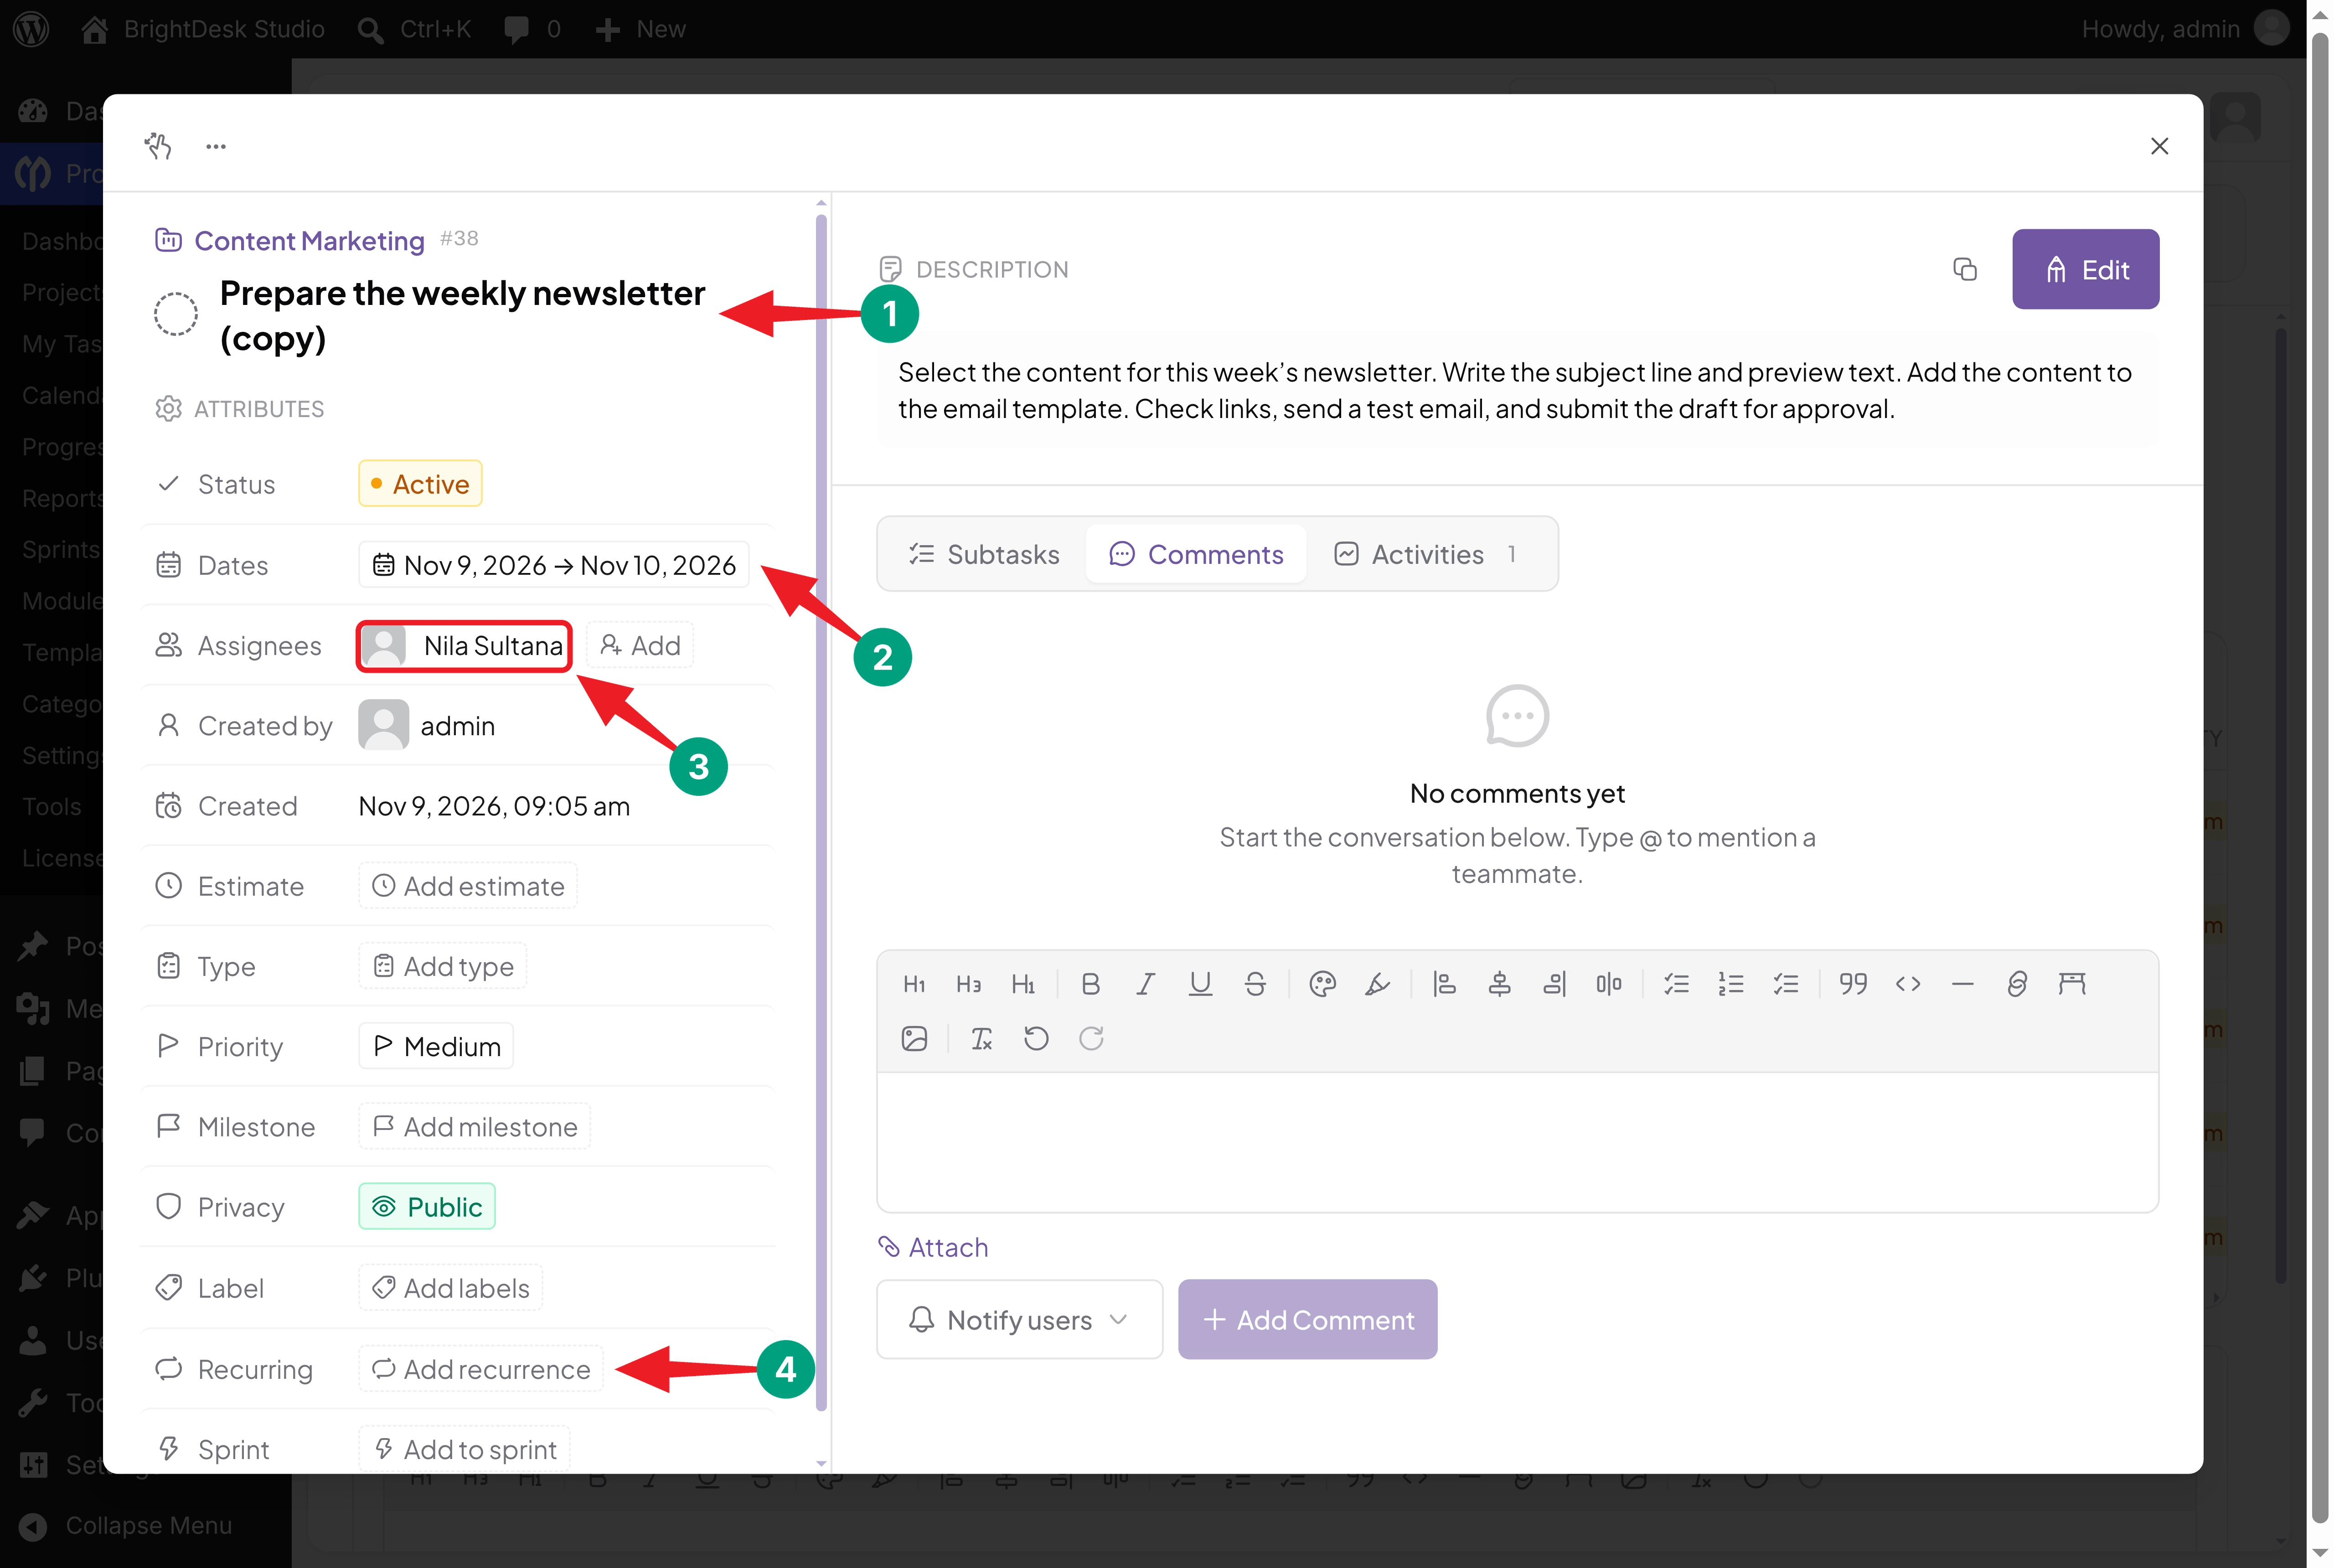Insert numbered list in comment editor
This screenshot has height=1568, width=2334.
1731,984
